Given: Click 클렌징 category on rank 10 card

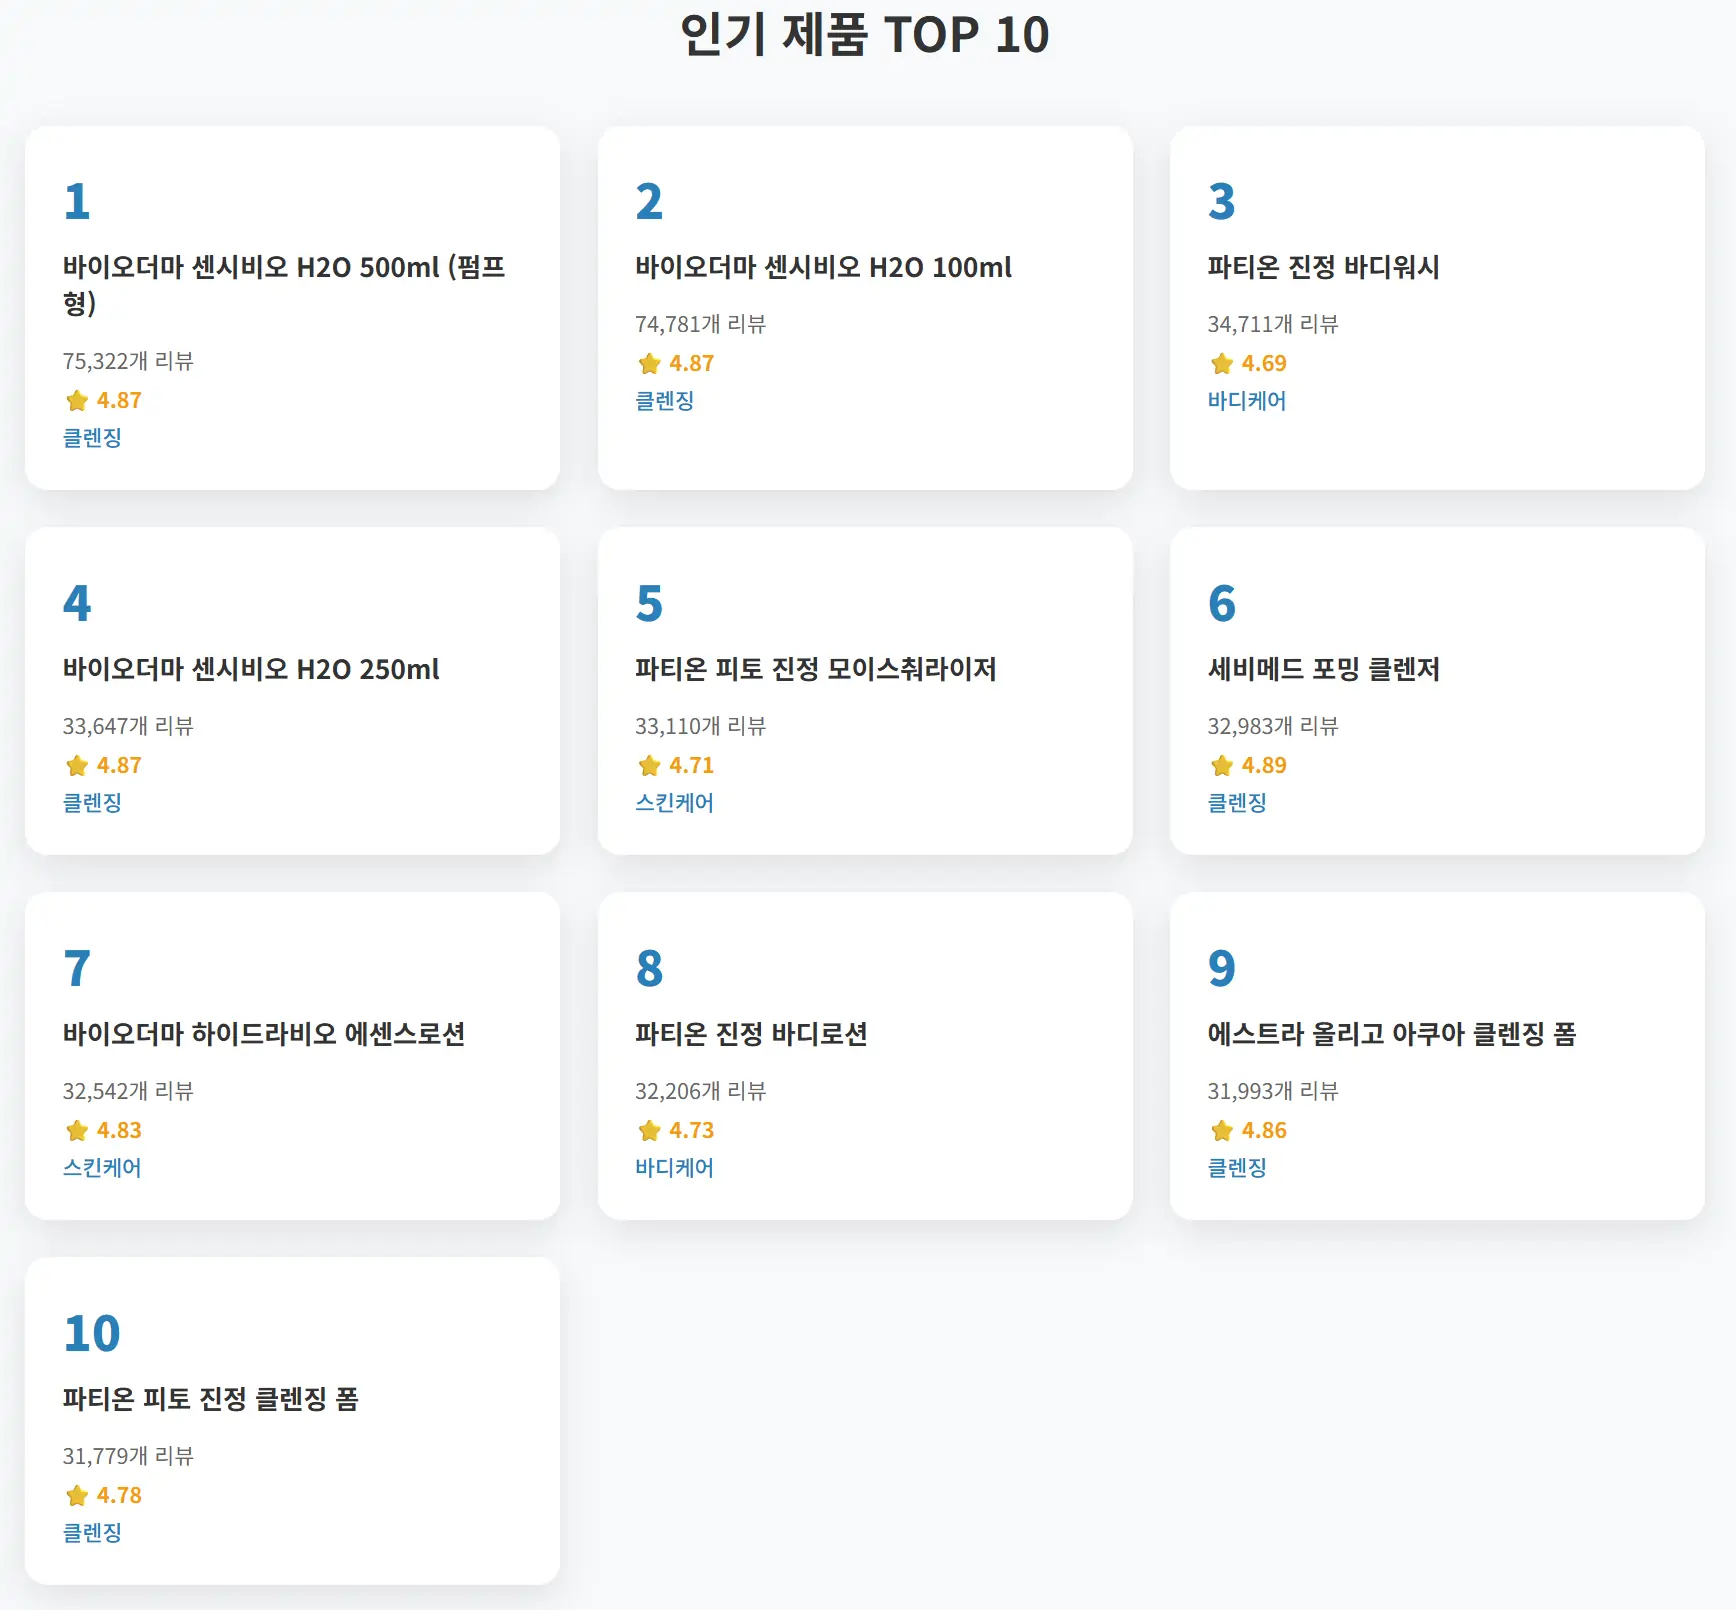Looking at the screenshot, I should pyautogui.click(x=92, y=1533).
